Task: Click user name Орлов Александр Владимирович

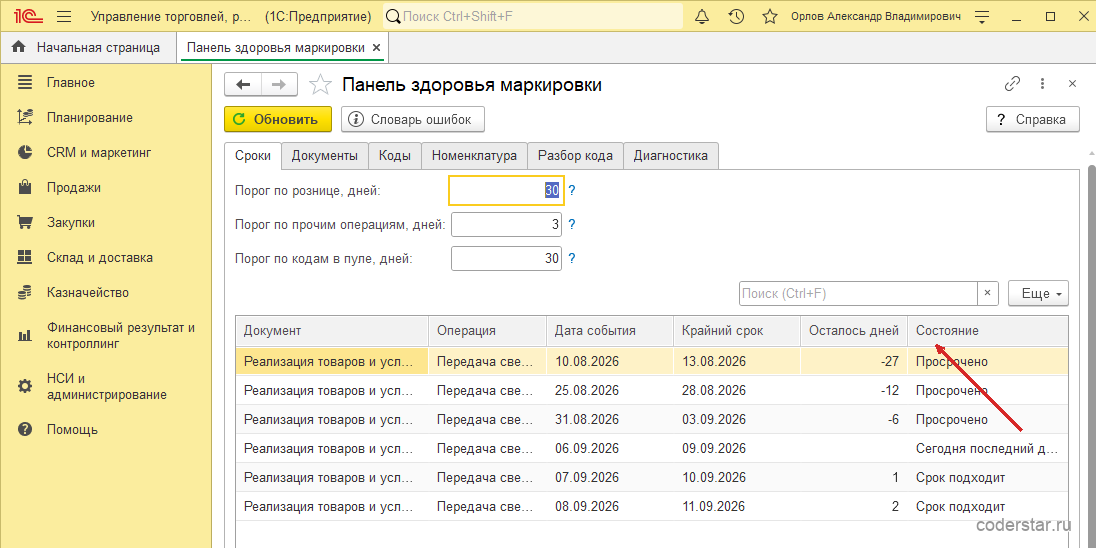Action: 876,16
